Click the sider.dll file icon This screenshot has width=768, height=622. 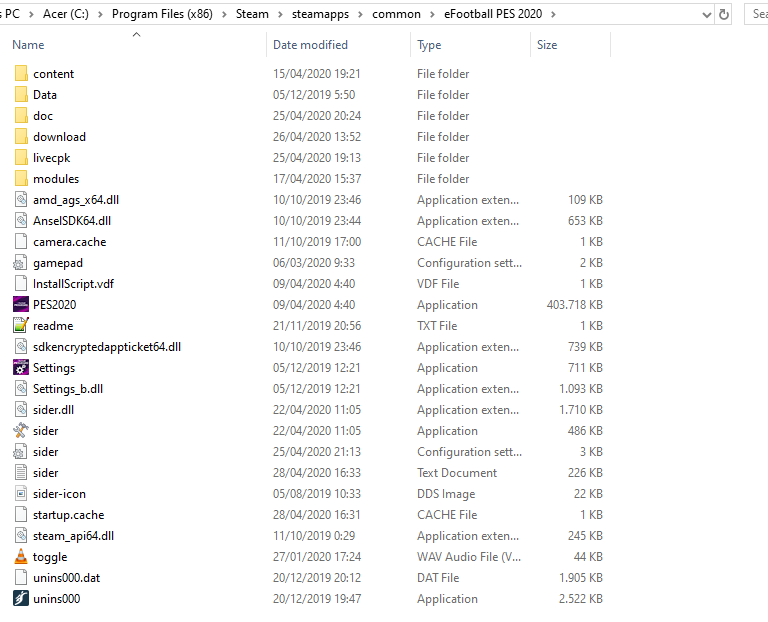(x=21, y=410)
